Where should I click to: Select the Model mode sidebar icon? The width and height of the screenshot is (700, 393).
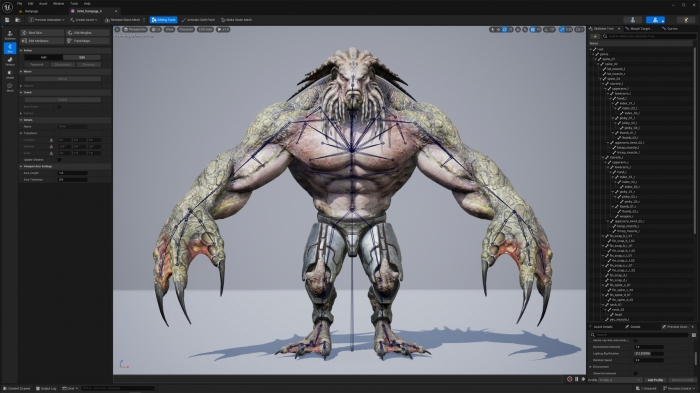[x=10, y=74]
